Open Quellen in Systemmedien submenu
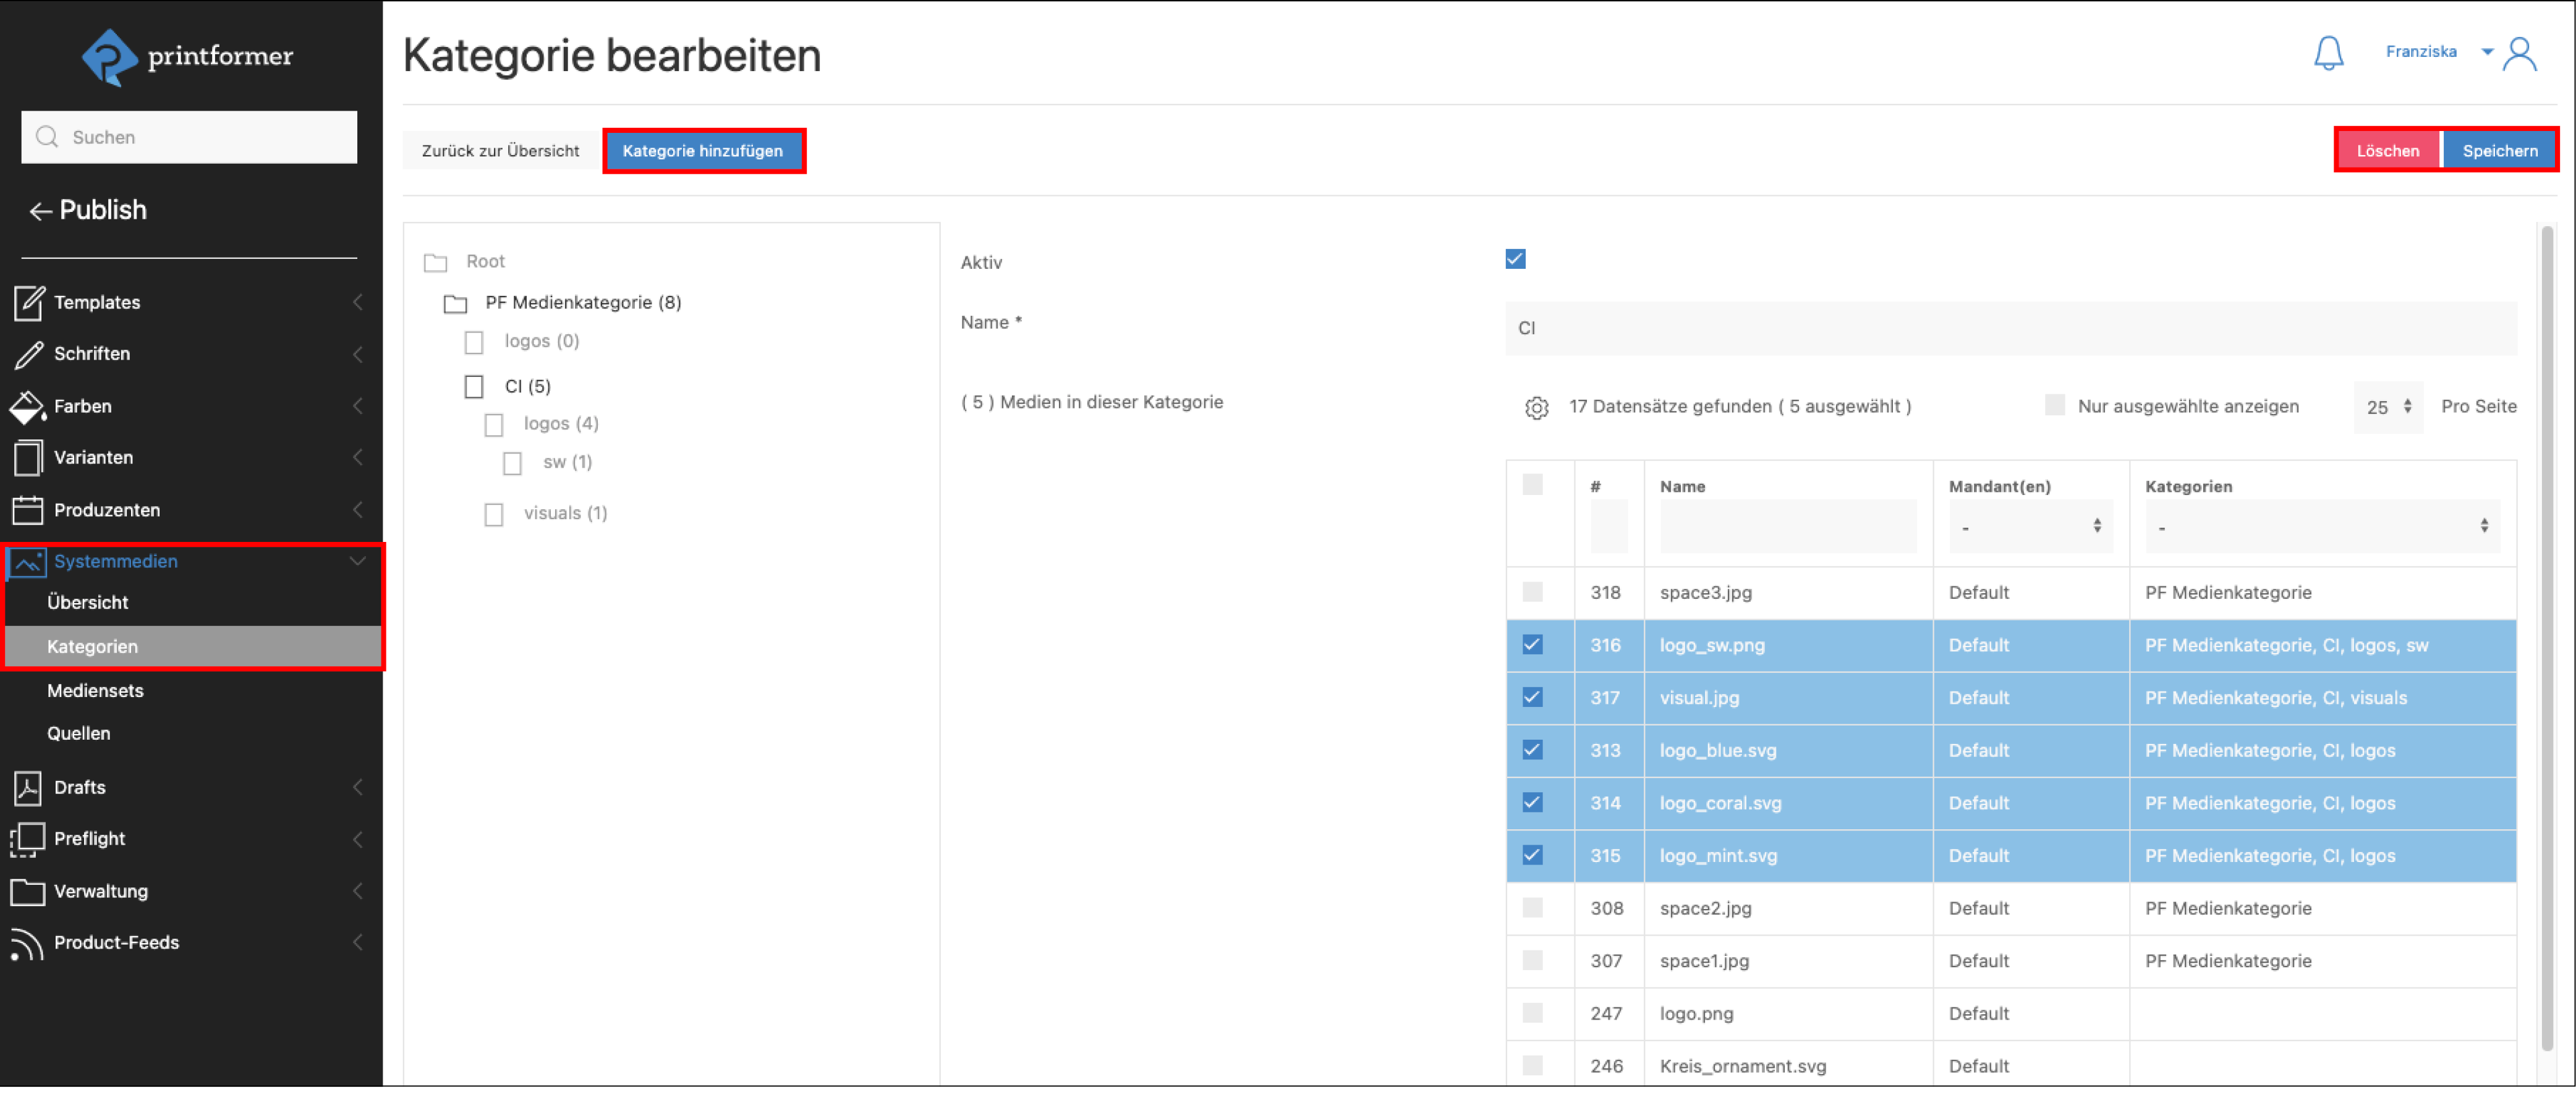The width and height of the screenshot is (2576, 1095). (78, 734)
